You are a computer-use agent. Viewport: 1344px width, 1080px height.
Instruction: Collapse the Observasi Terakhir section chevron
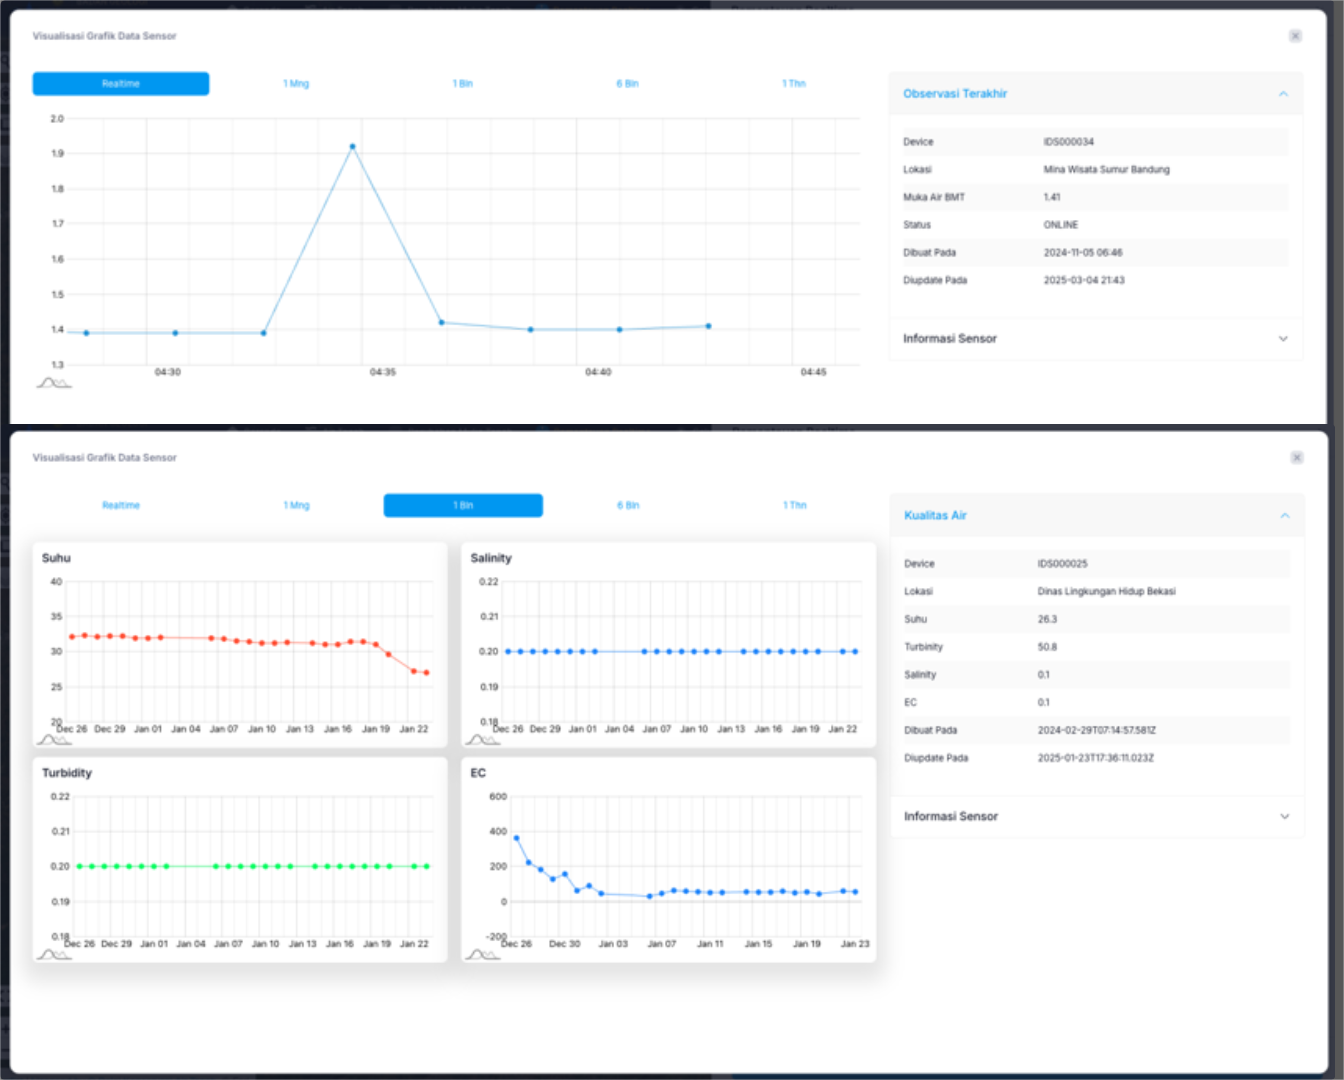coord(1283,94)
